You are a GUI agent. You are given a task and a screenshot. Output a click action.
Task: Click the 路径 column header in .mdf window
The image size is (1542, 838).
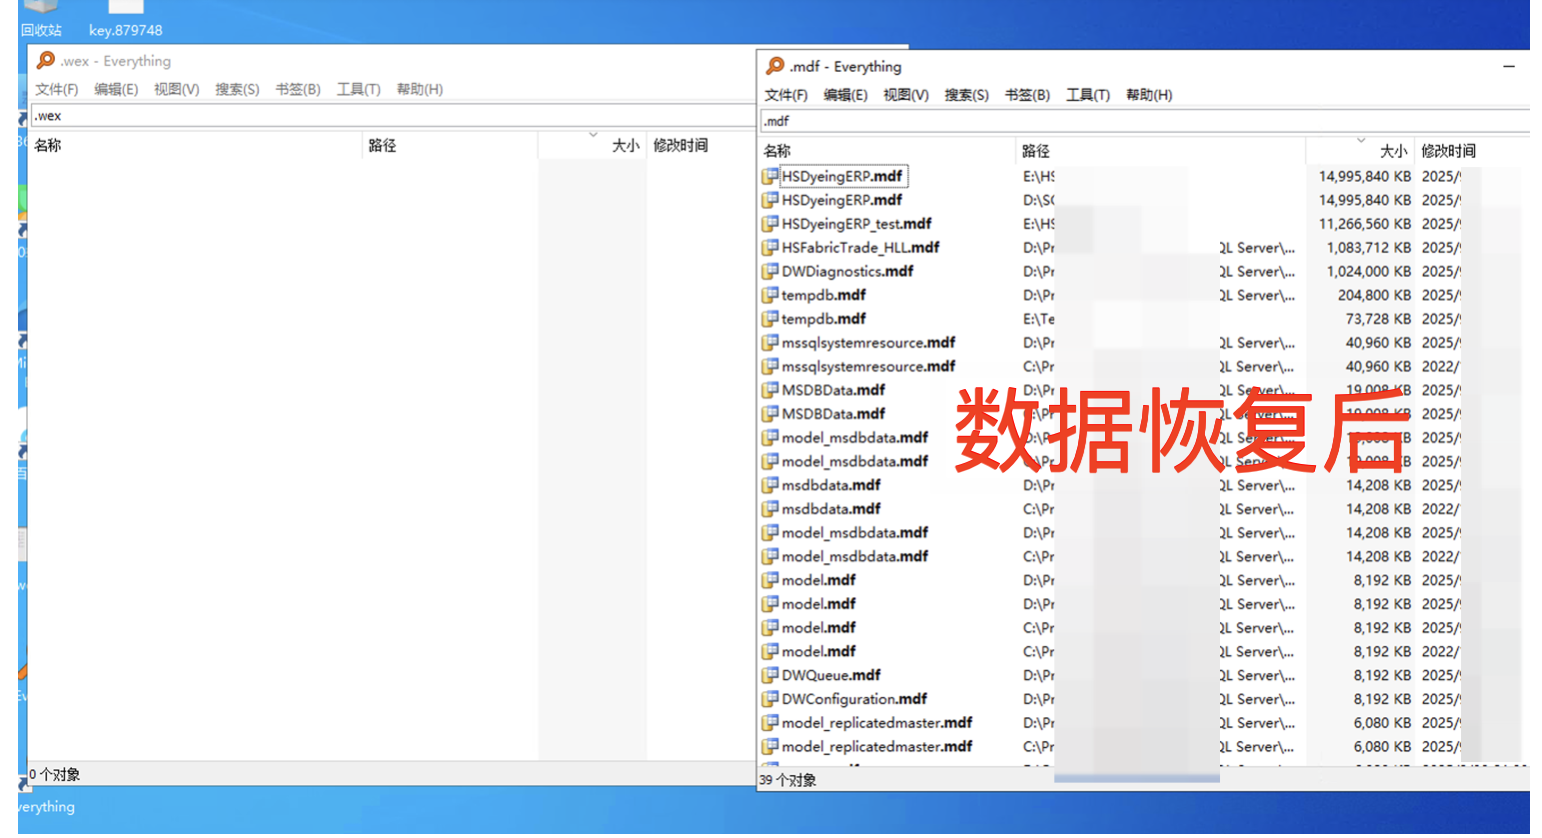[1036, 151]
